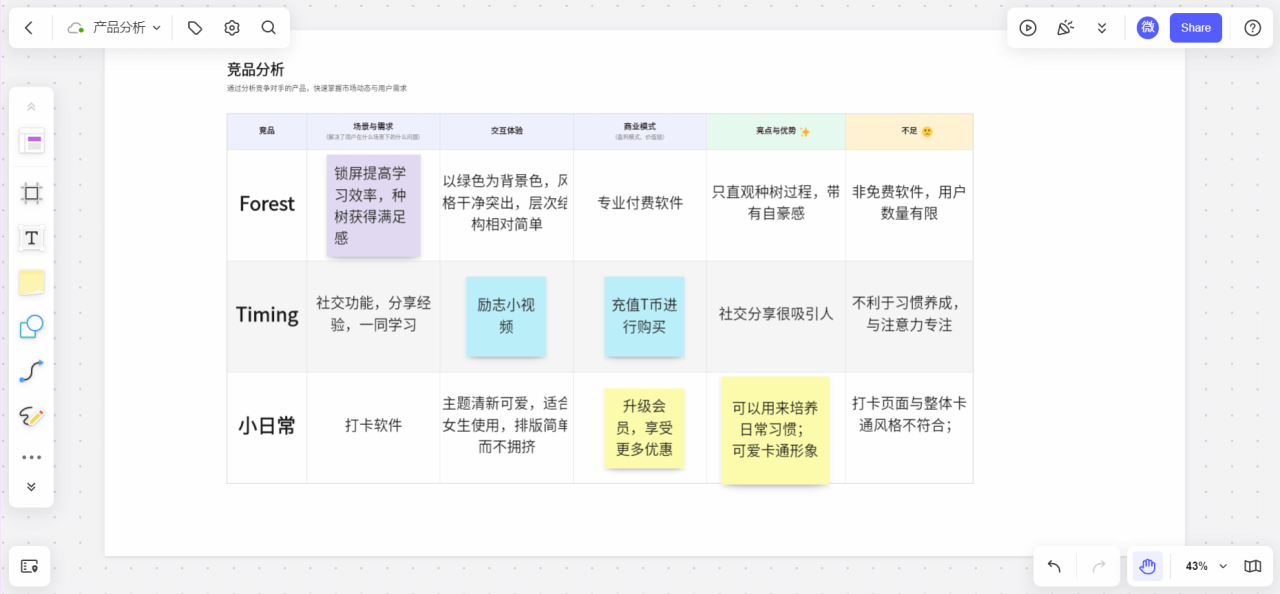Screen dimensions: 1280x594
Task: Select the Timing row label
Action: tap(267, 315)
